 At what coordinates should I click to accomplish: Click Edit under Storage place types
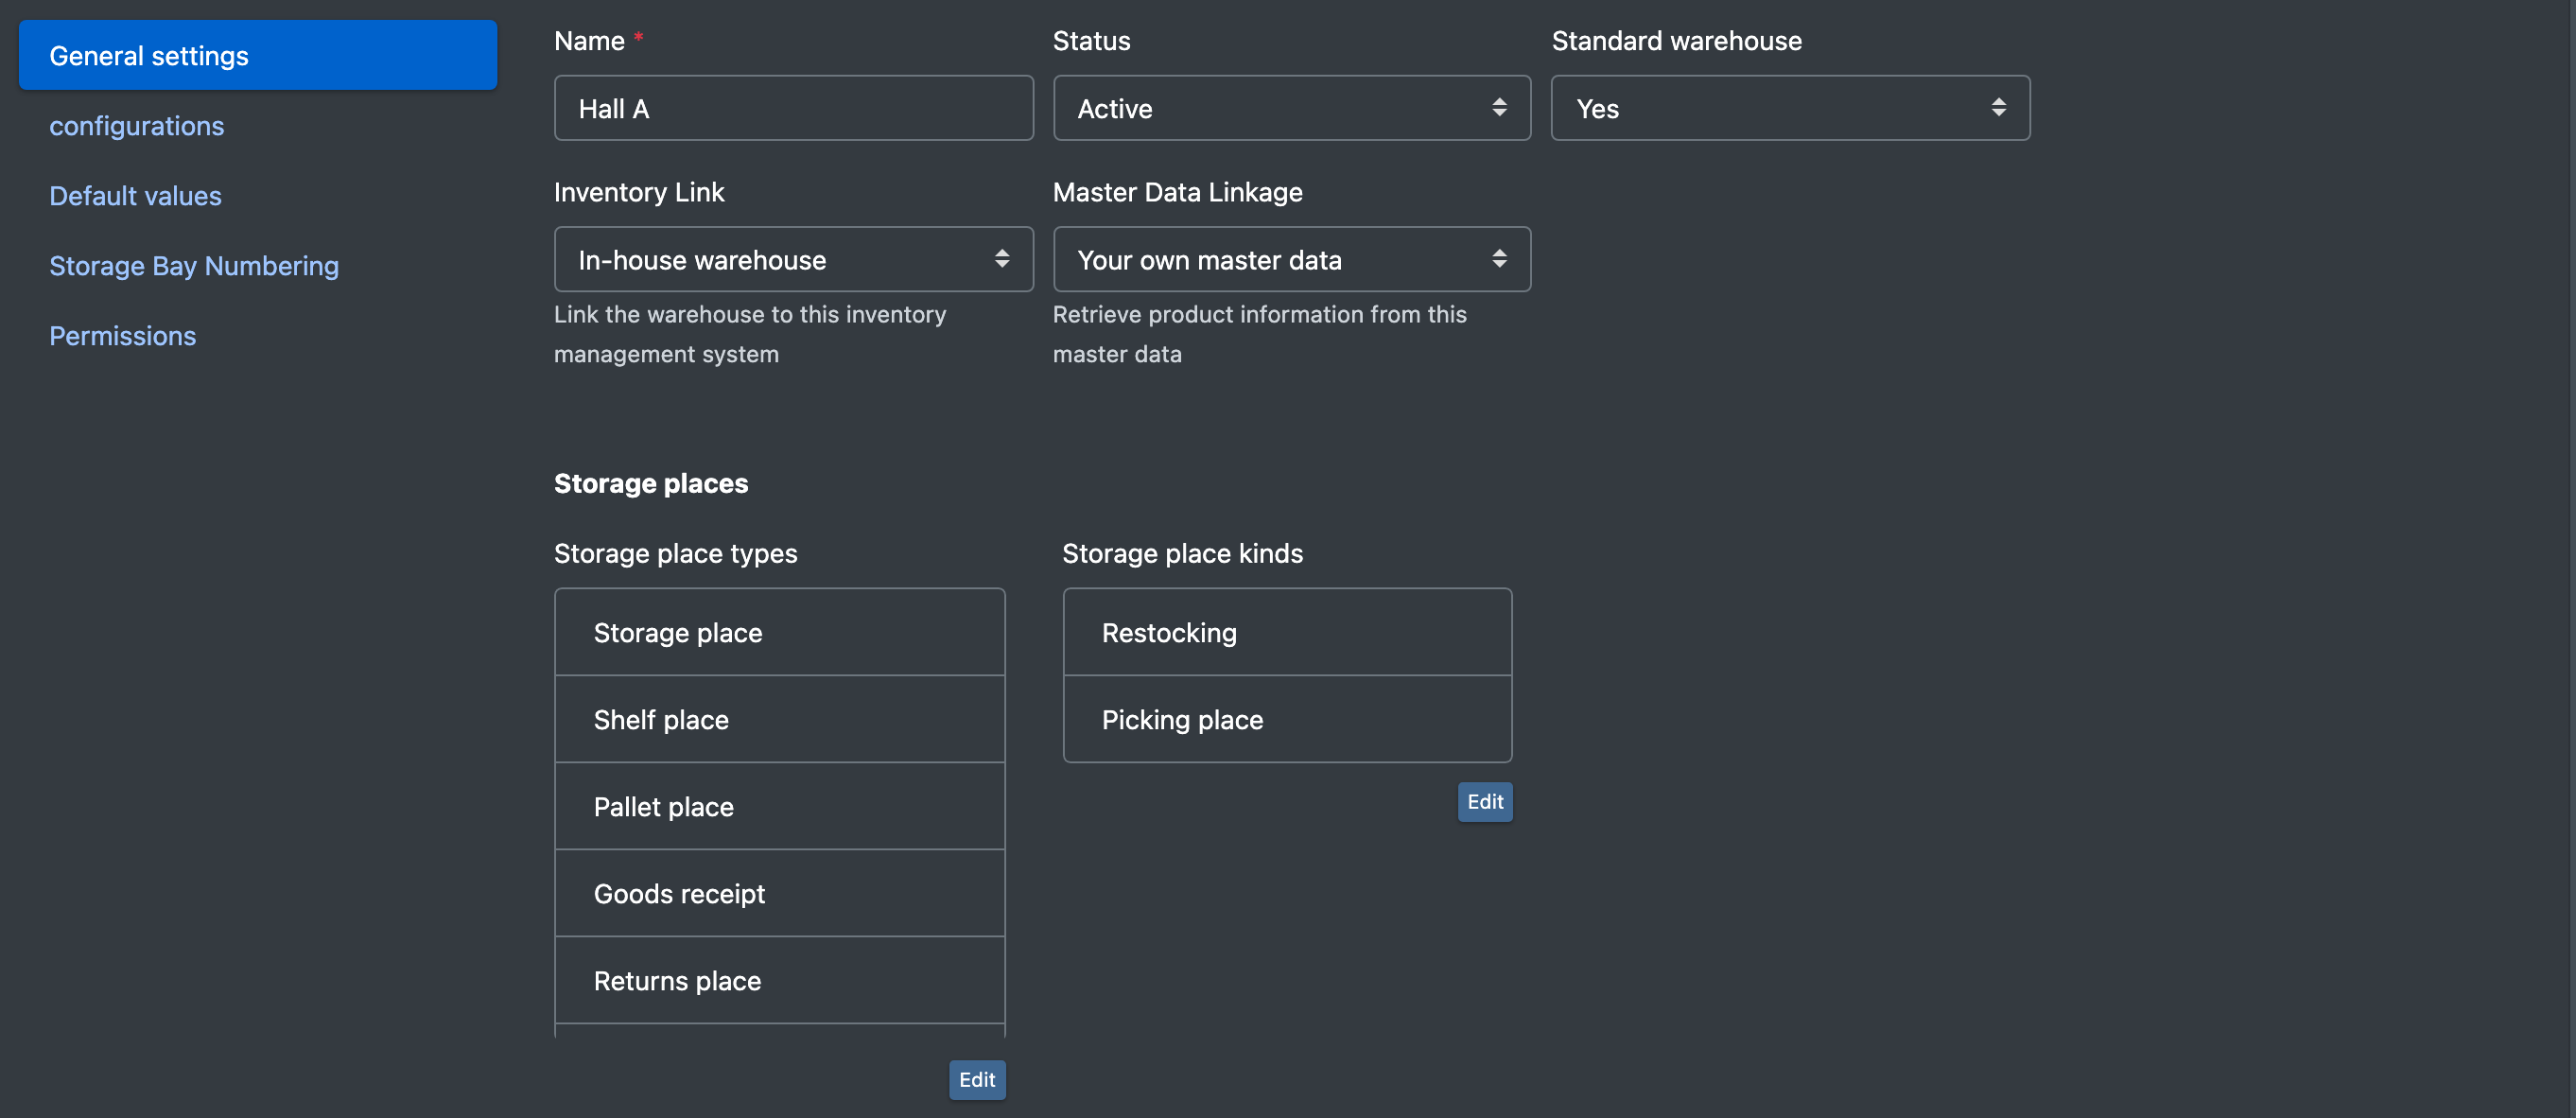tap(977, 1080)
